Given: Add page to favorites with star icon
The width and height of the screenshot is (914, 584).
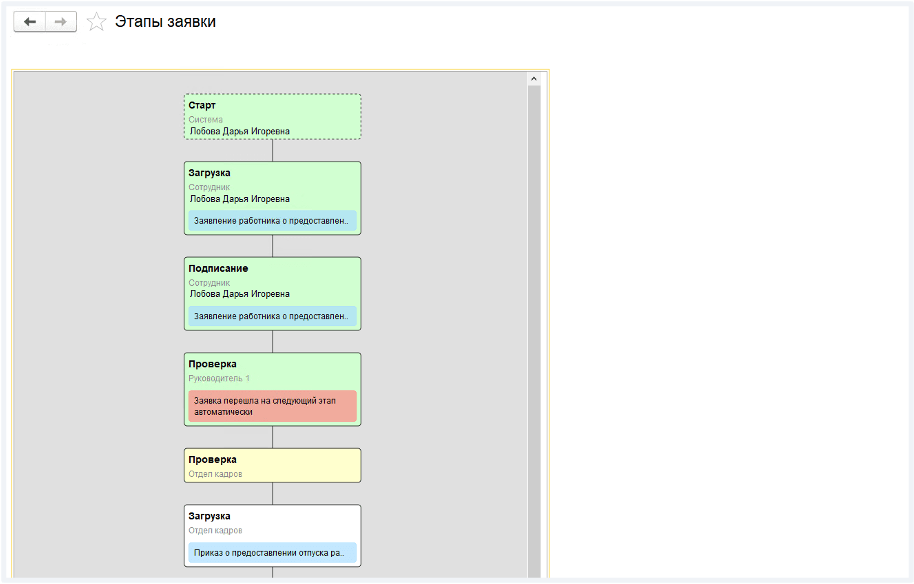Looking at the screenshot, I should 97,22.
